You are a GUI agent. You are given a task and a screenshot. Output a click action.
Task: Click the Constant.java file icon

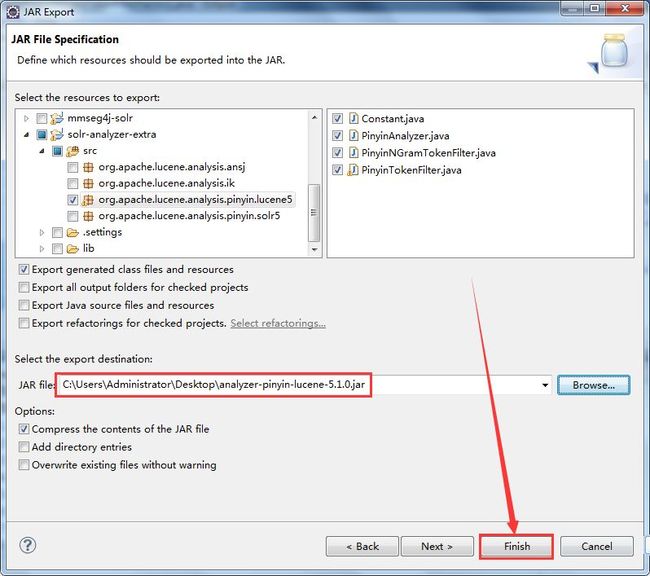pyautogui.click(x=353, y=119)
